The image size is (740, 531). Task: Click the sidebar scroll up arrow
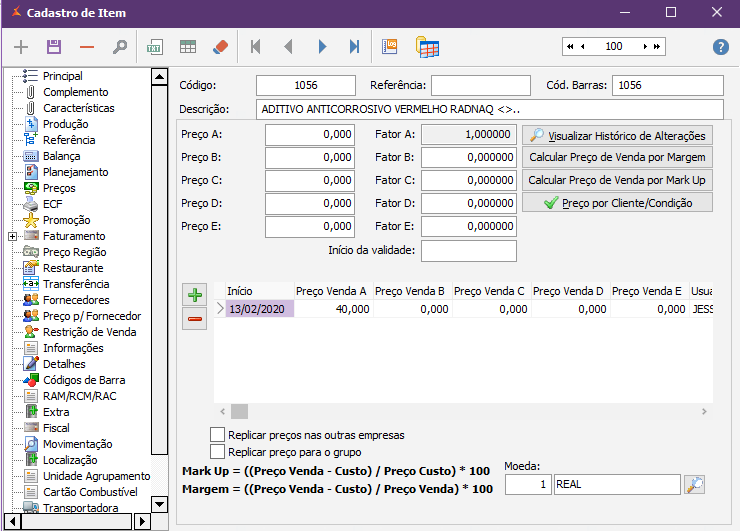160,76
